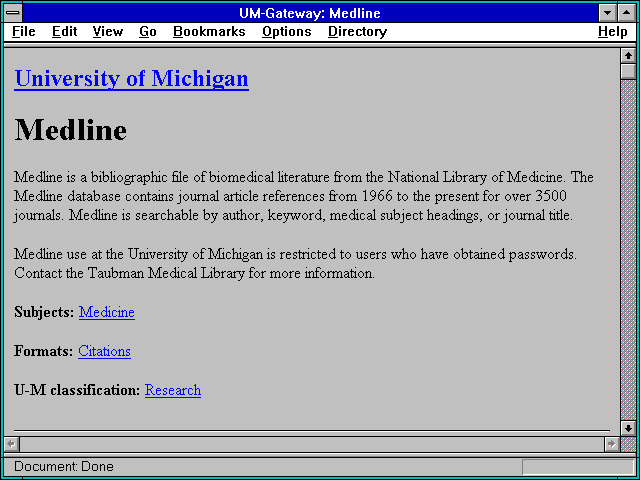
Task: Click the vertical scrollbar thumb
Action: [x=628, y=71]
